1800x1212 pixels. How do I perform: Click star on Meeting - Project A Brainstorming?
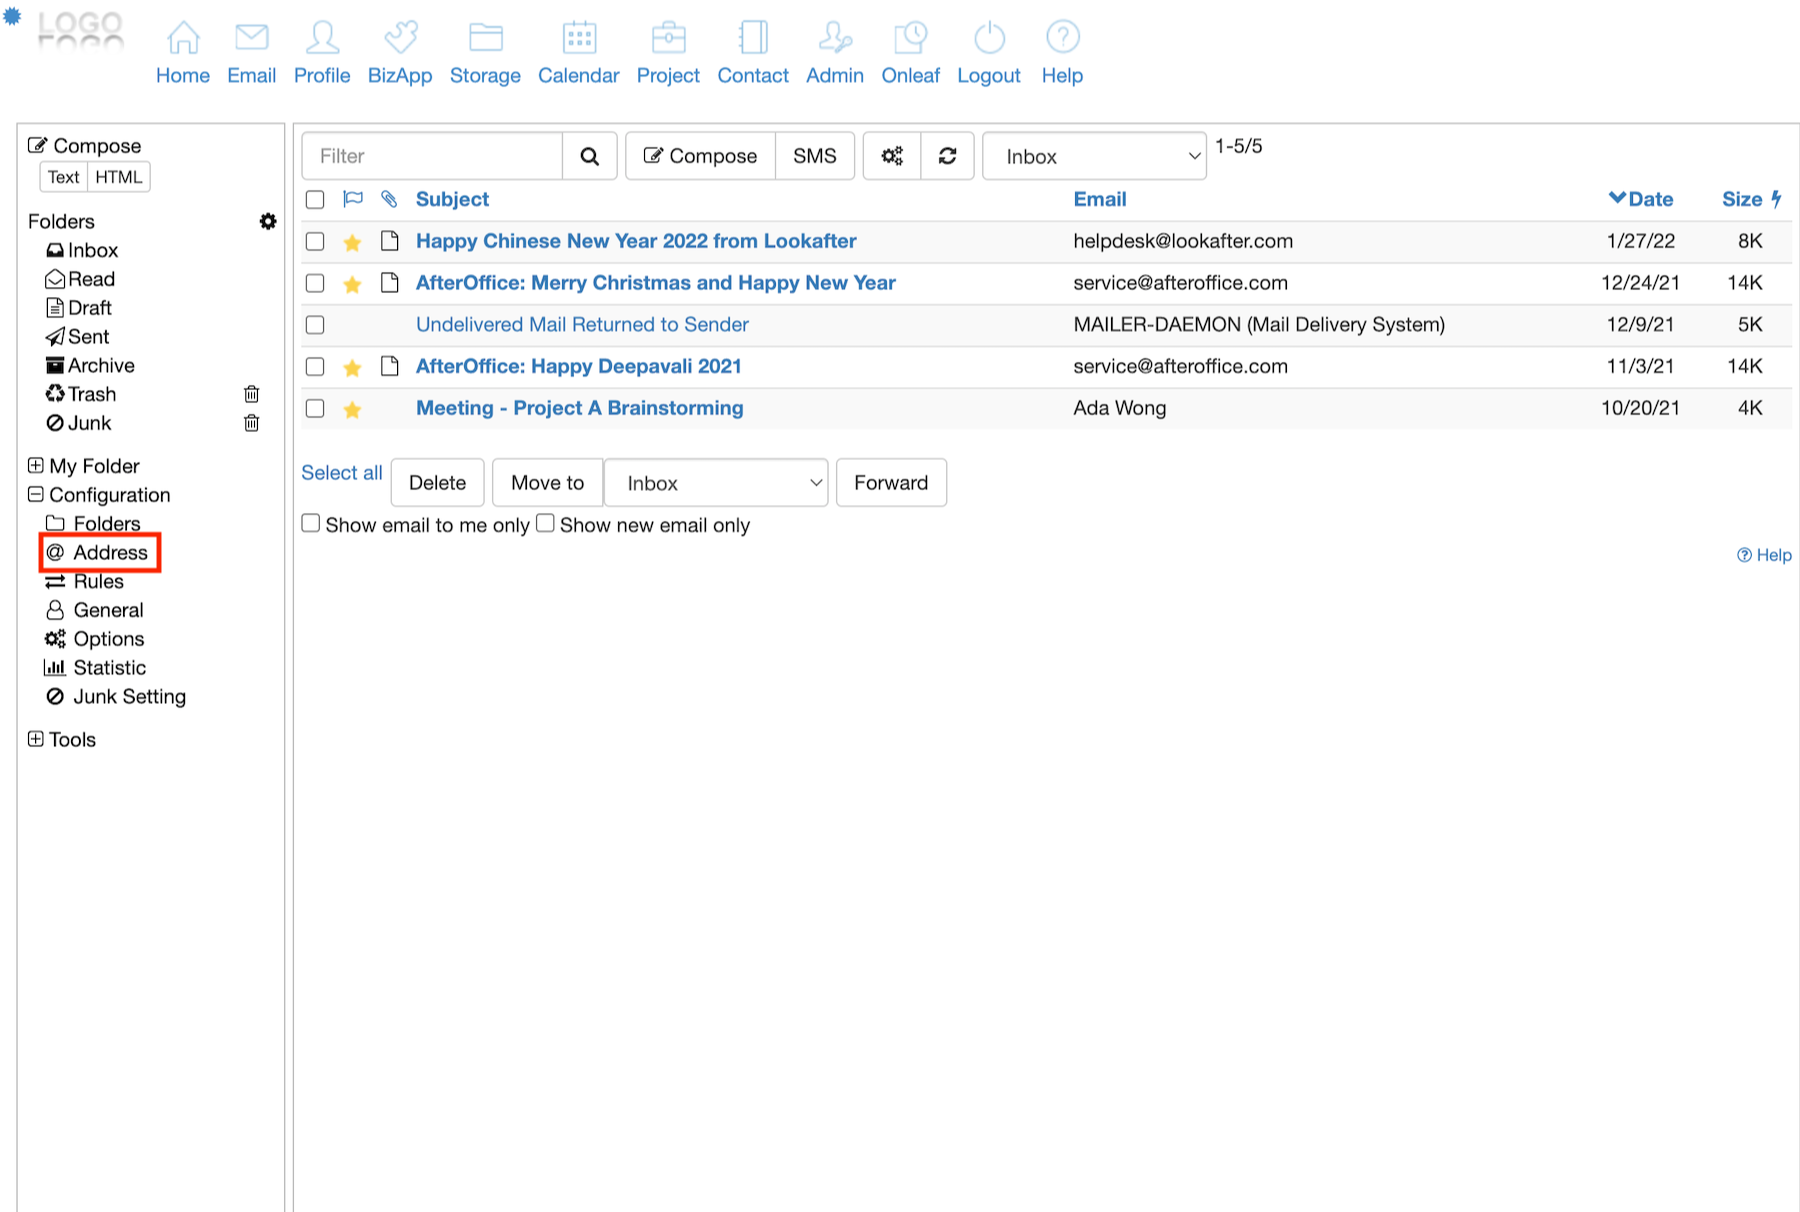pos(352,409)
